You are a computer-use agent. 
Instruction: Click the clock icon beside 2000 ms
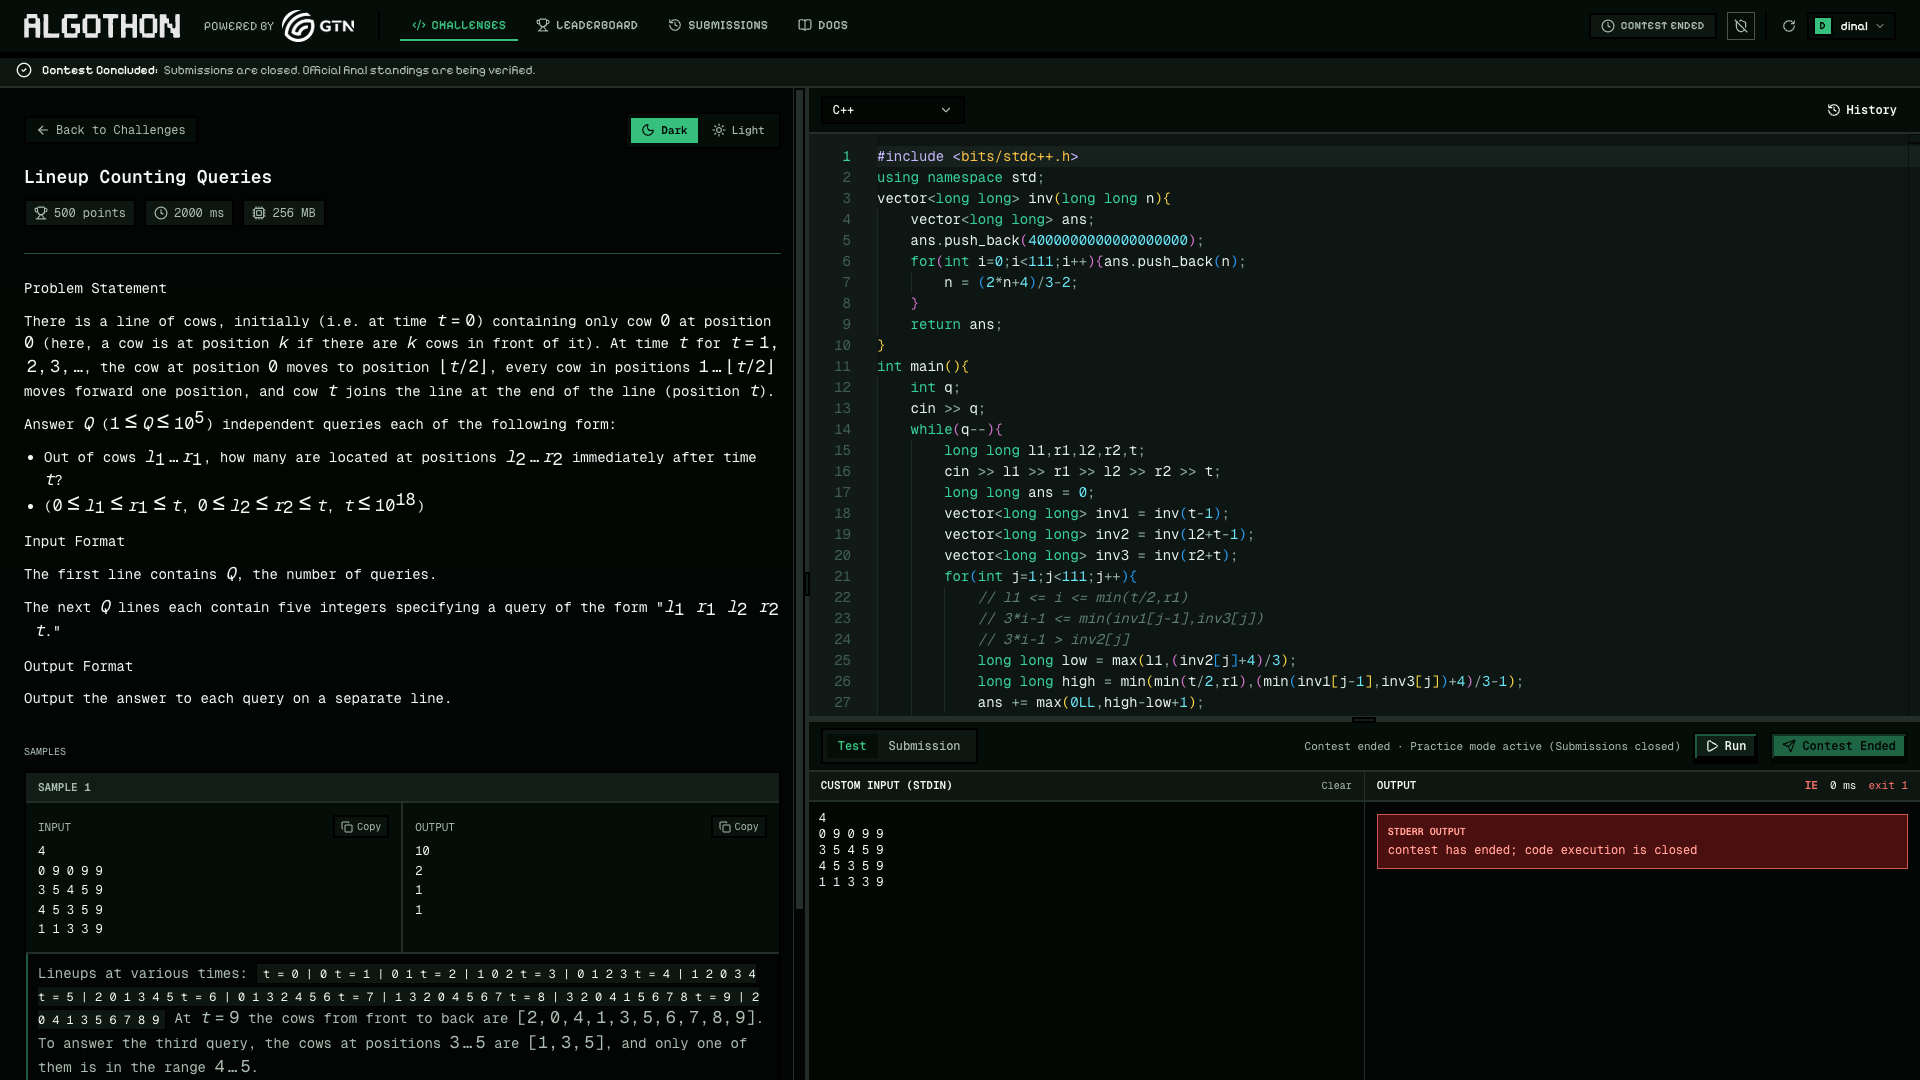(x=161, y=213)
